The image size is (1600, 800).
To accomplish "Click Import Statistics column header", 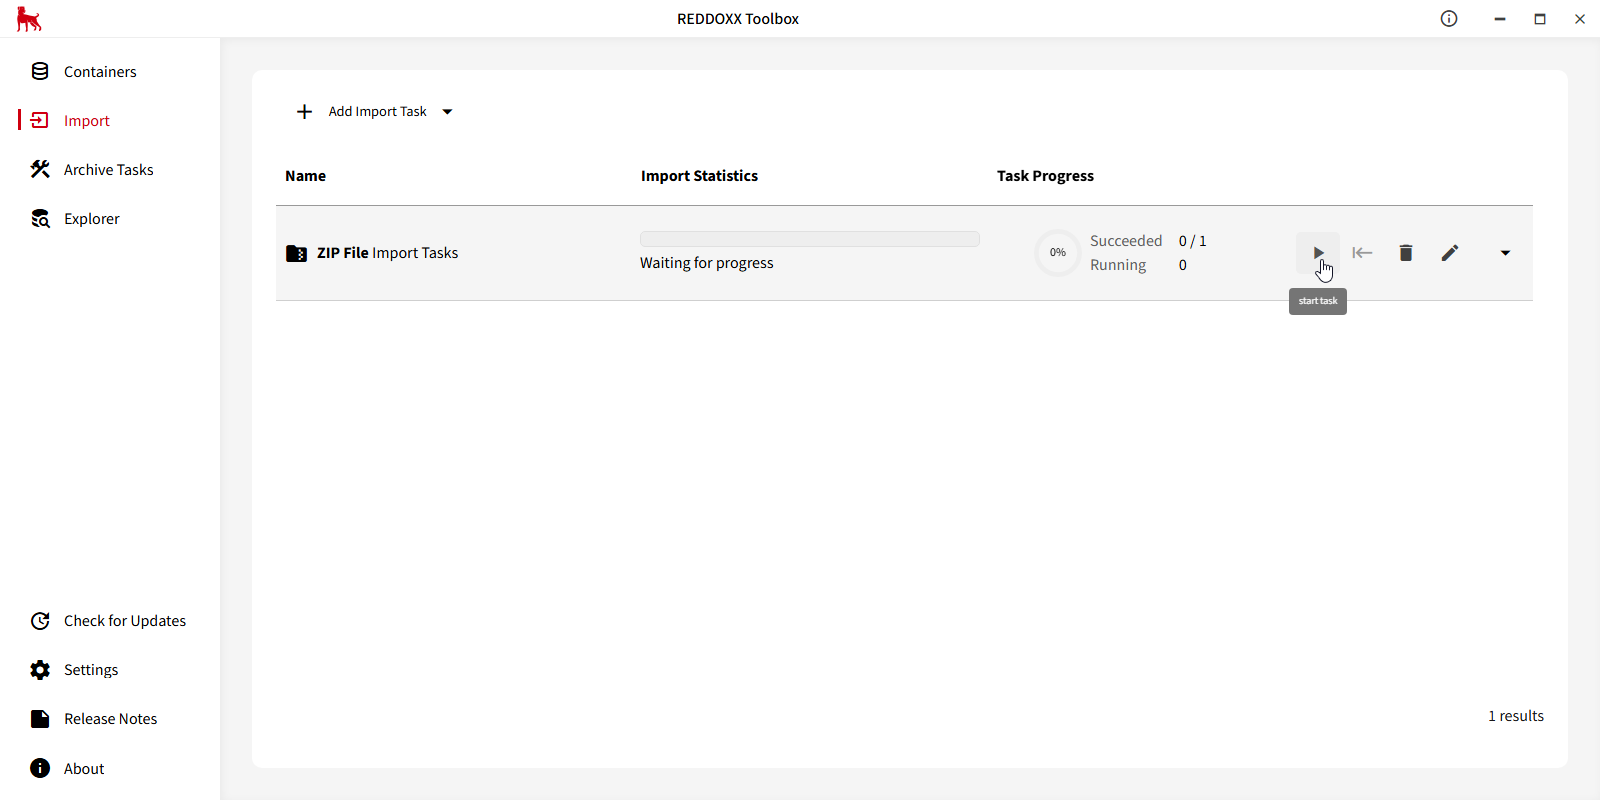I will [x=699, y=176].
